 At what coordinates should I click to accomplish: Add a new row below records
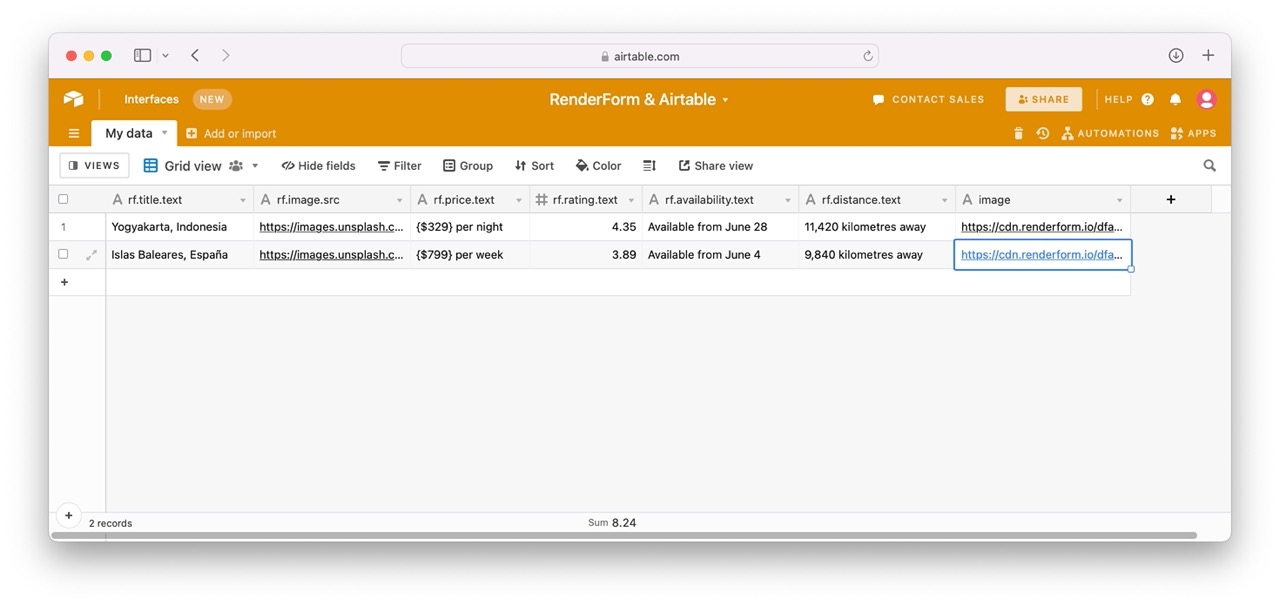[x=65, y=282]
